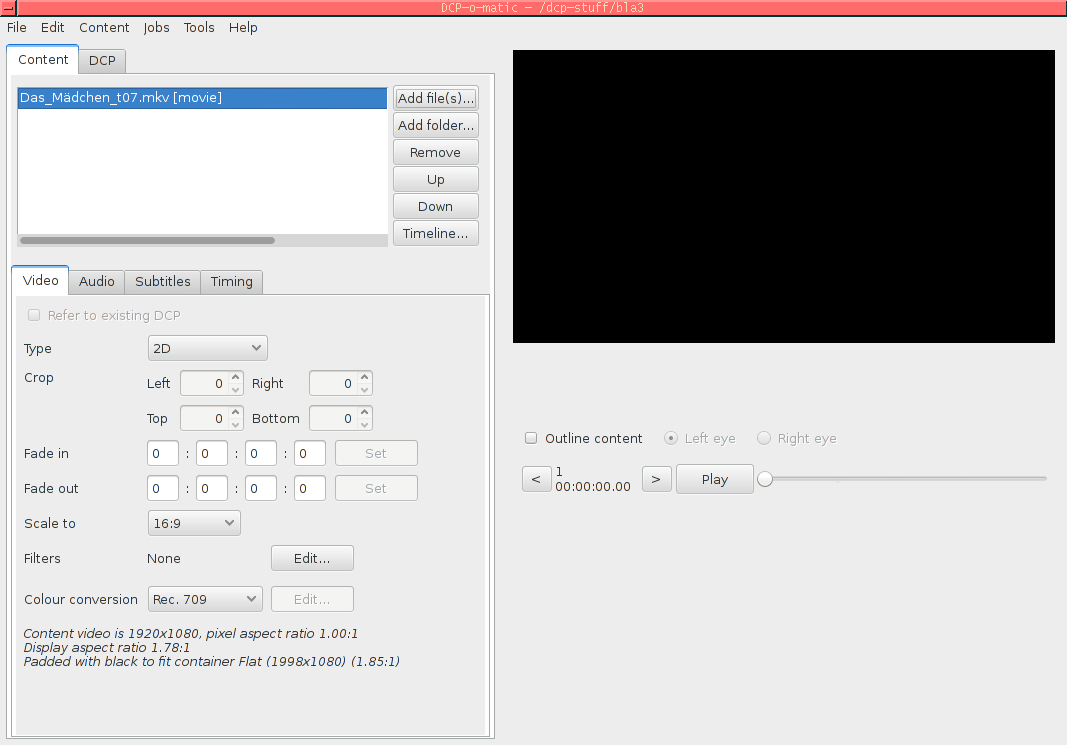The height and width of the screenshot is (745, 1067).
Task: Select Das_Mädchen_t07.mkv in content list
Action: pos(202,98)
